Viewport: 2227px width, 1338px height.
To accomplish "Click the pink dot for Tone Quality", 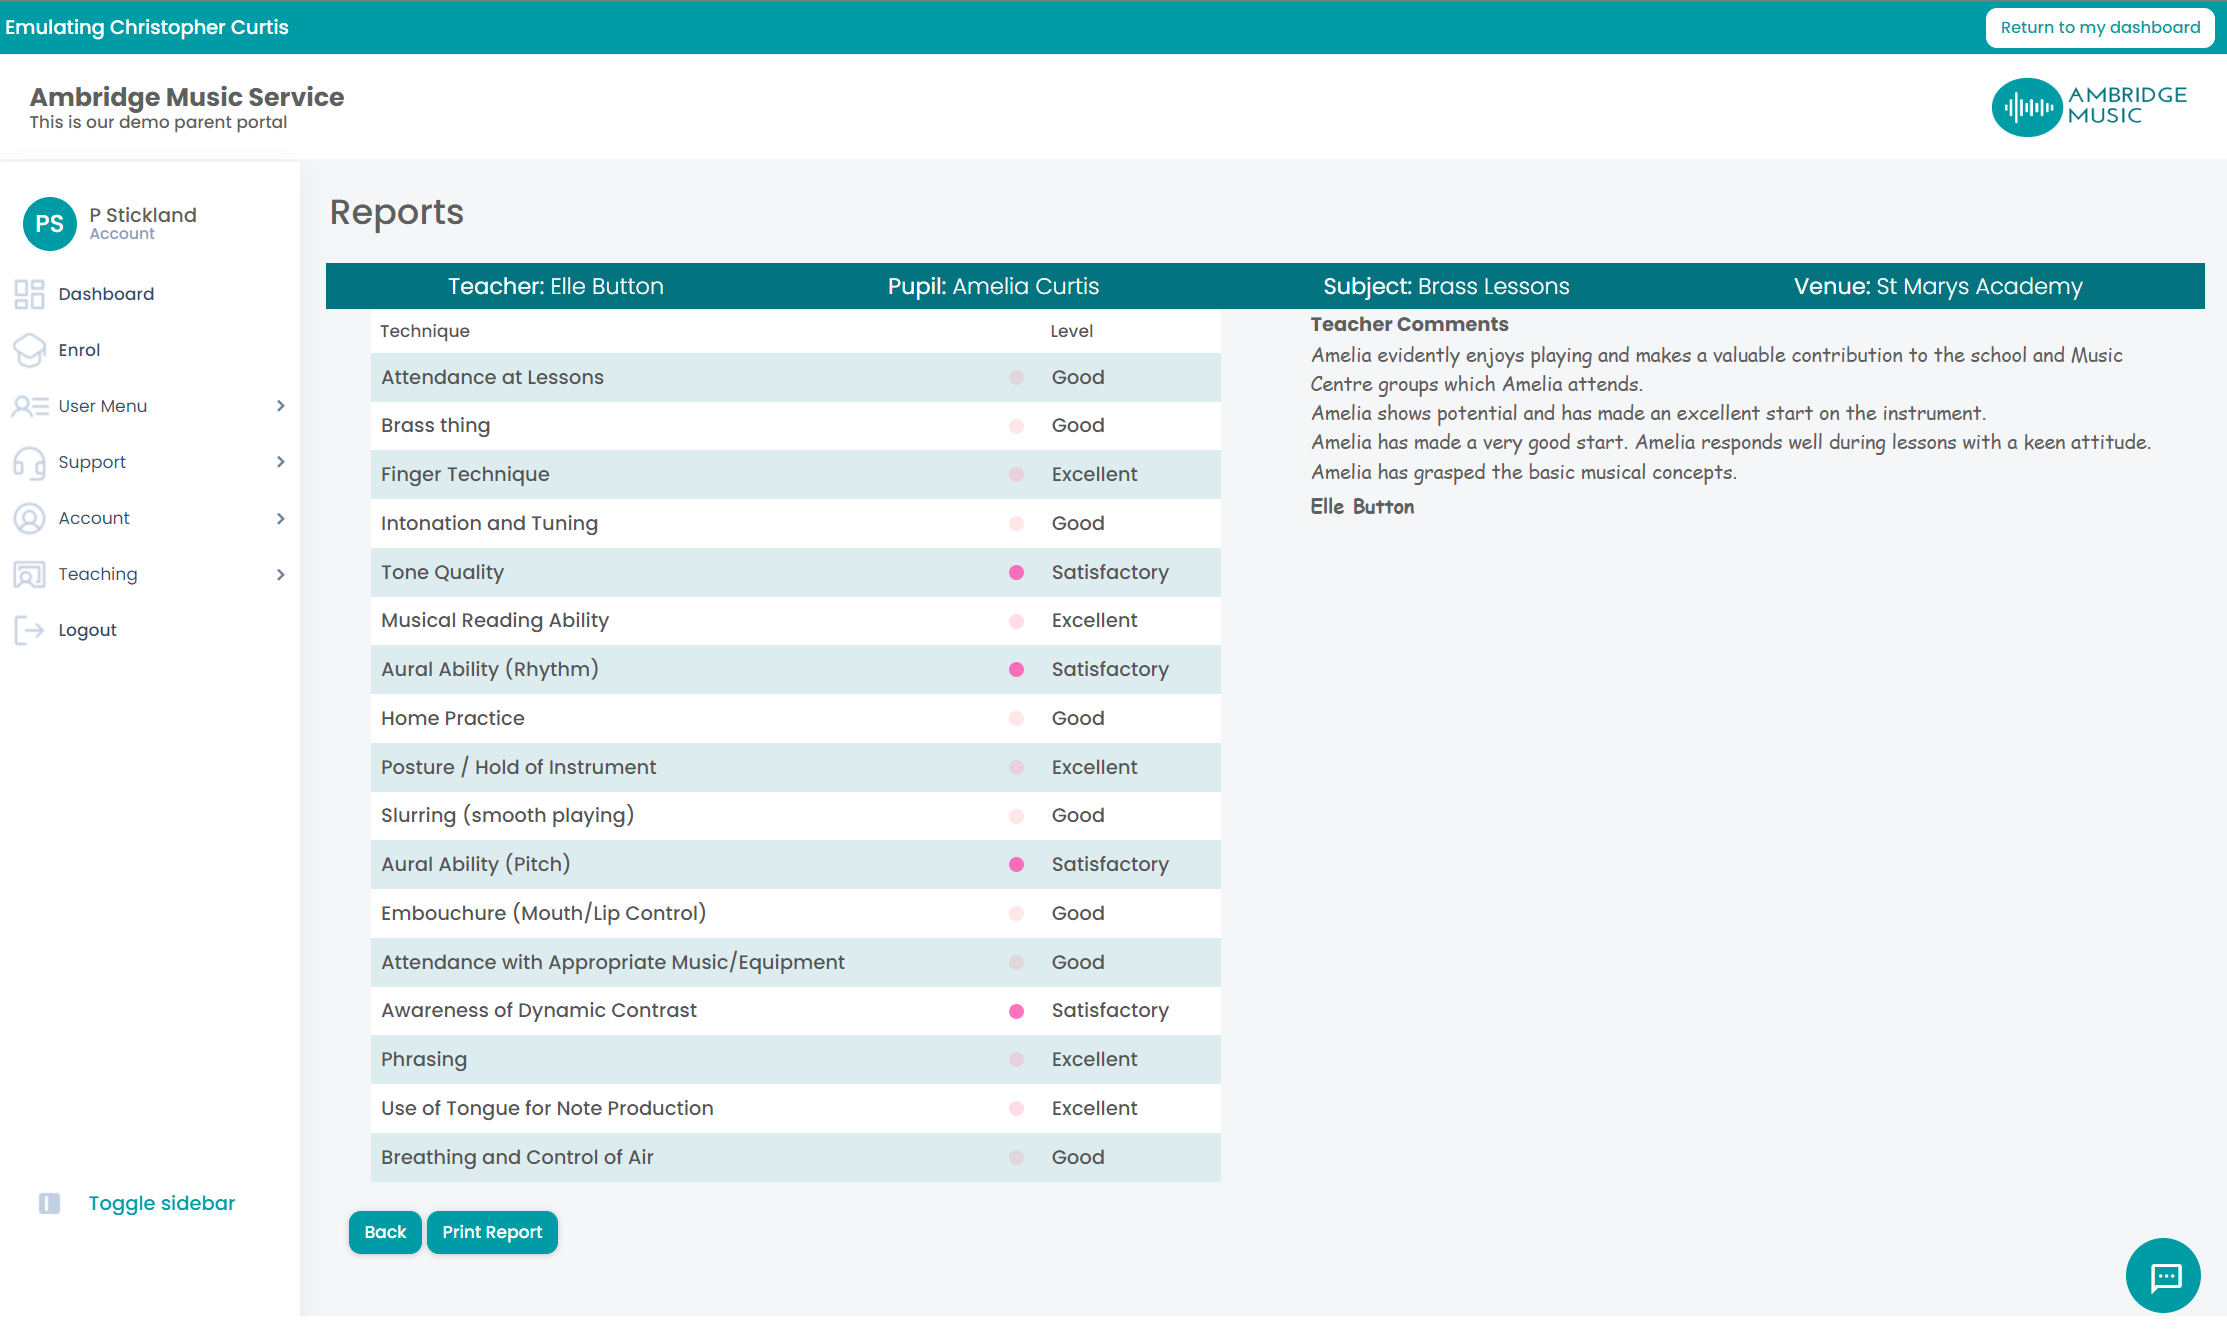I will 1016,573.
